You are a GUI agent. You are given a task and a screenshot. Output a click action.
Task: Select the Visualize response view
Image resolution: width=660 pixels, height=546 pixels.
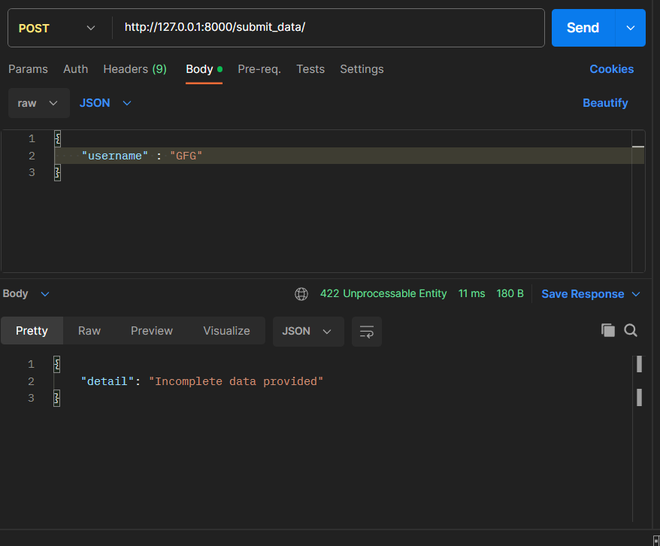226,331
